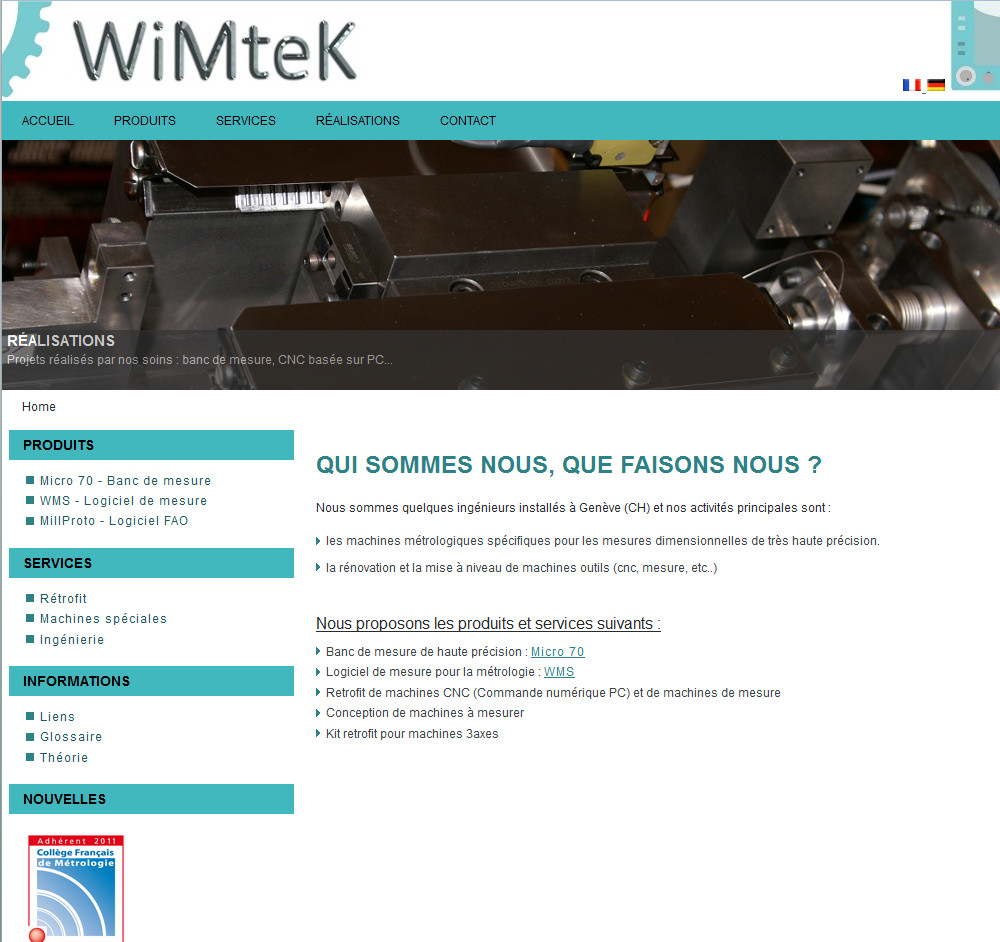Open the Accueil menu item
The image size is (1000, 942).
[x=48, y=121]
